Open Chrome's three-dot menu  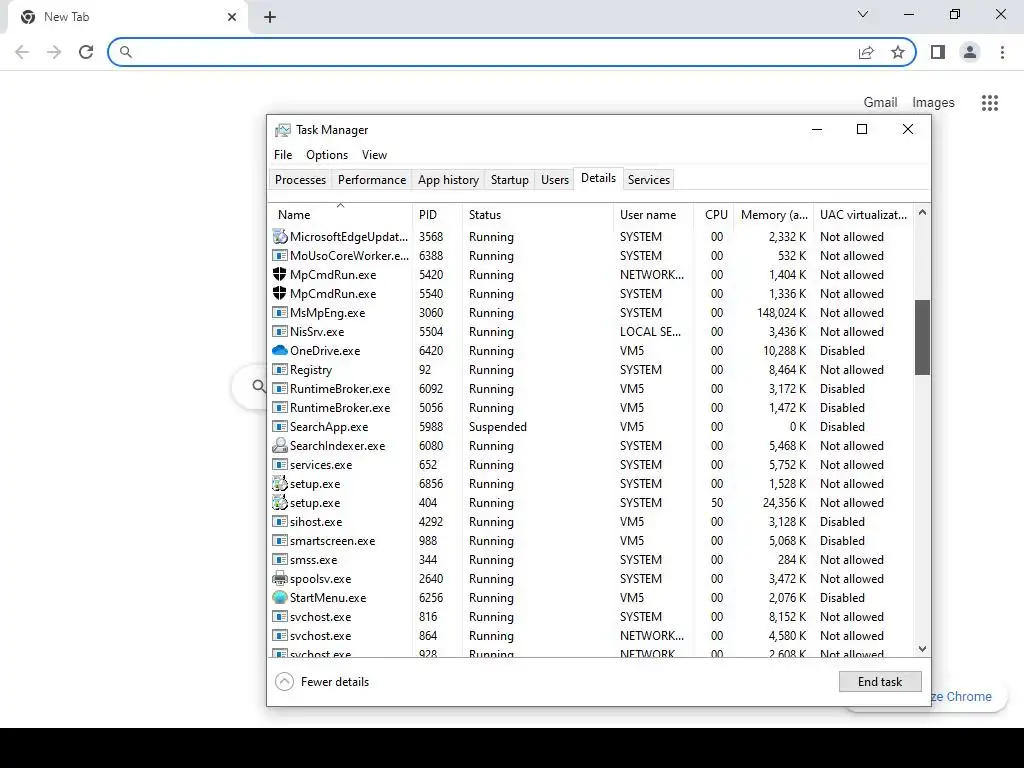(x=1002, y=52)
